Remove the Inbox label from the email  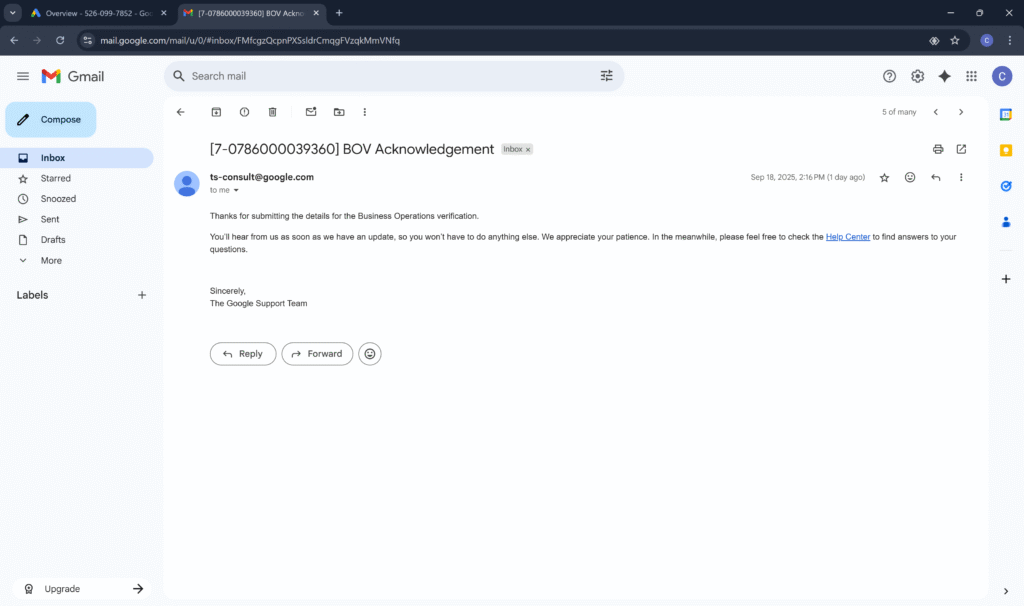click(529, 149)
